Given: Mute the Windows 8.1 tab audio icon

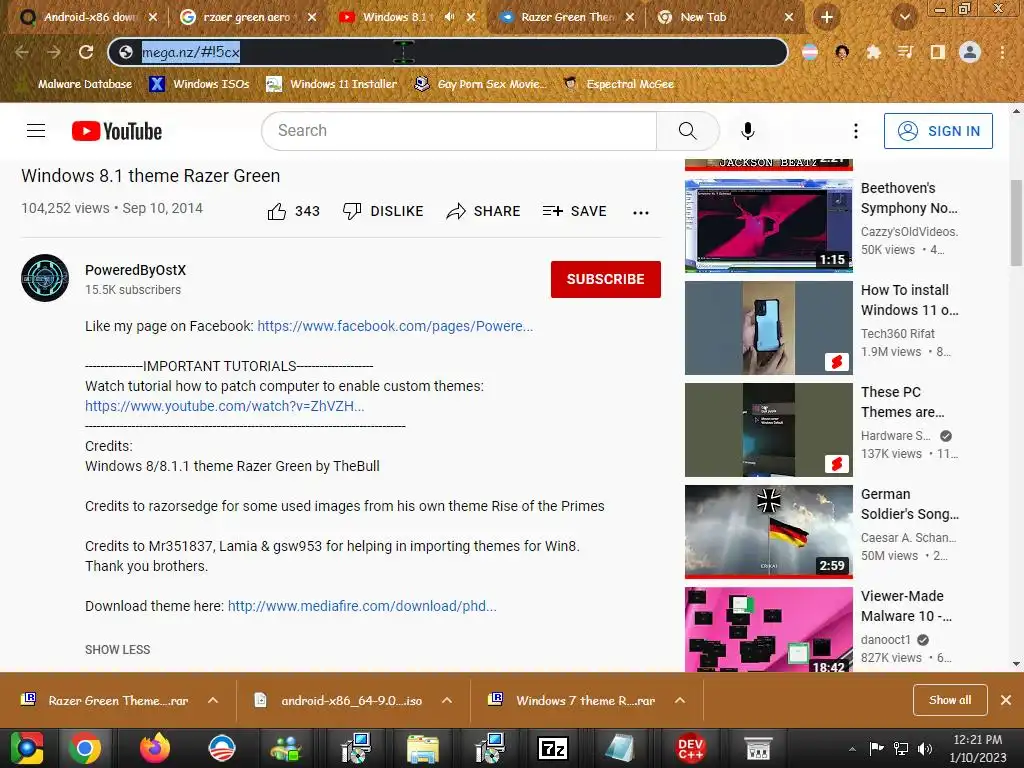Looking at the screenshot, I should point(449,17).
